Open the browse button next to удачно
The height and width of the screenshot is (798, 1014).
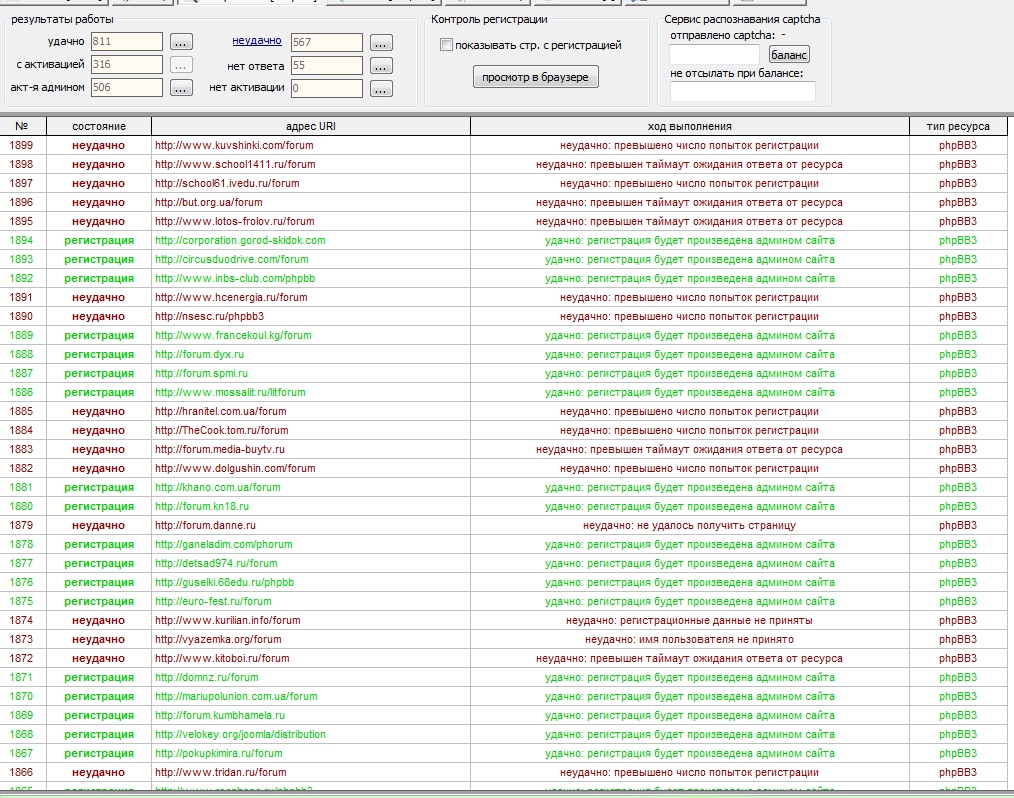pyautogui.click(x=181, y=43)
